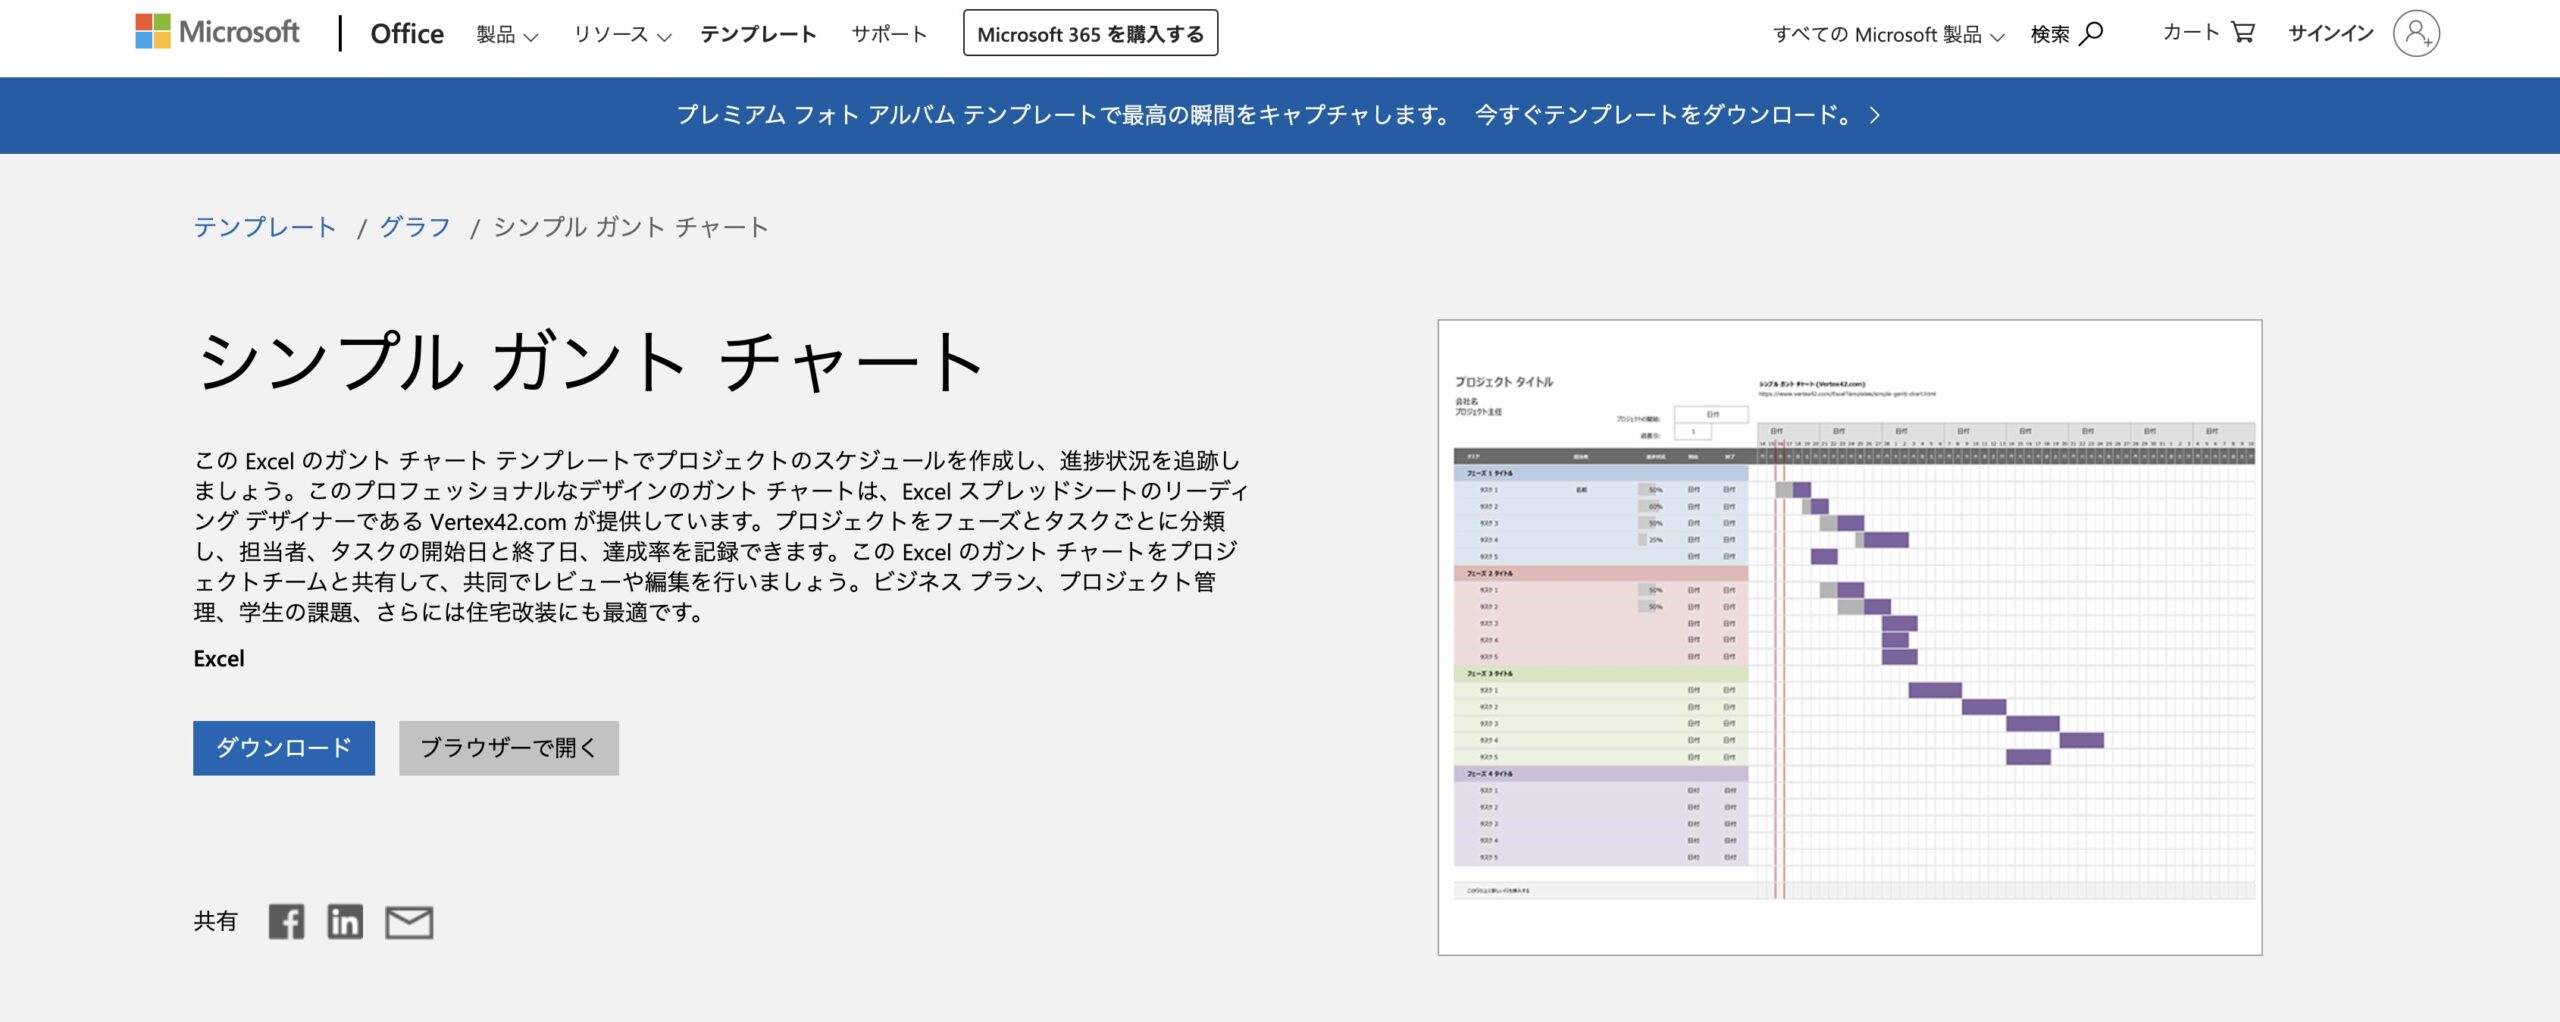Viewport: 2560px width, 1022px height.
Task: Click the ダウンロード button
Action: (284, 748)
